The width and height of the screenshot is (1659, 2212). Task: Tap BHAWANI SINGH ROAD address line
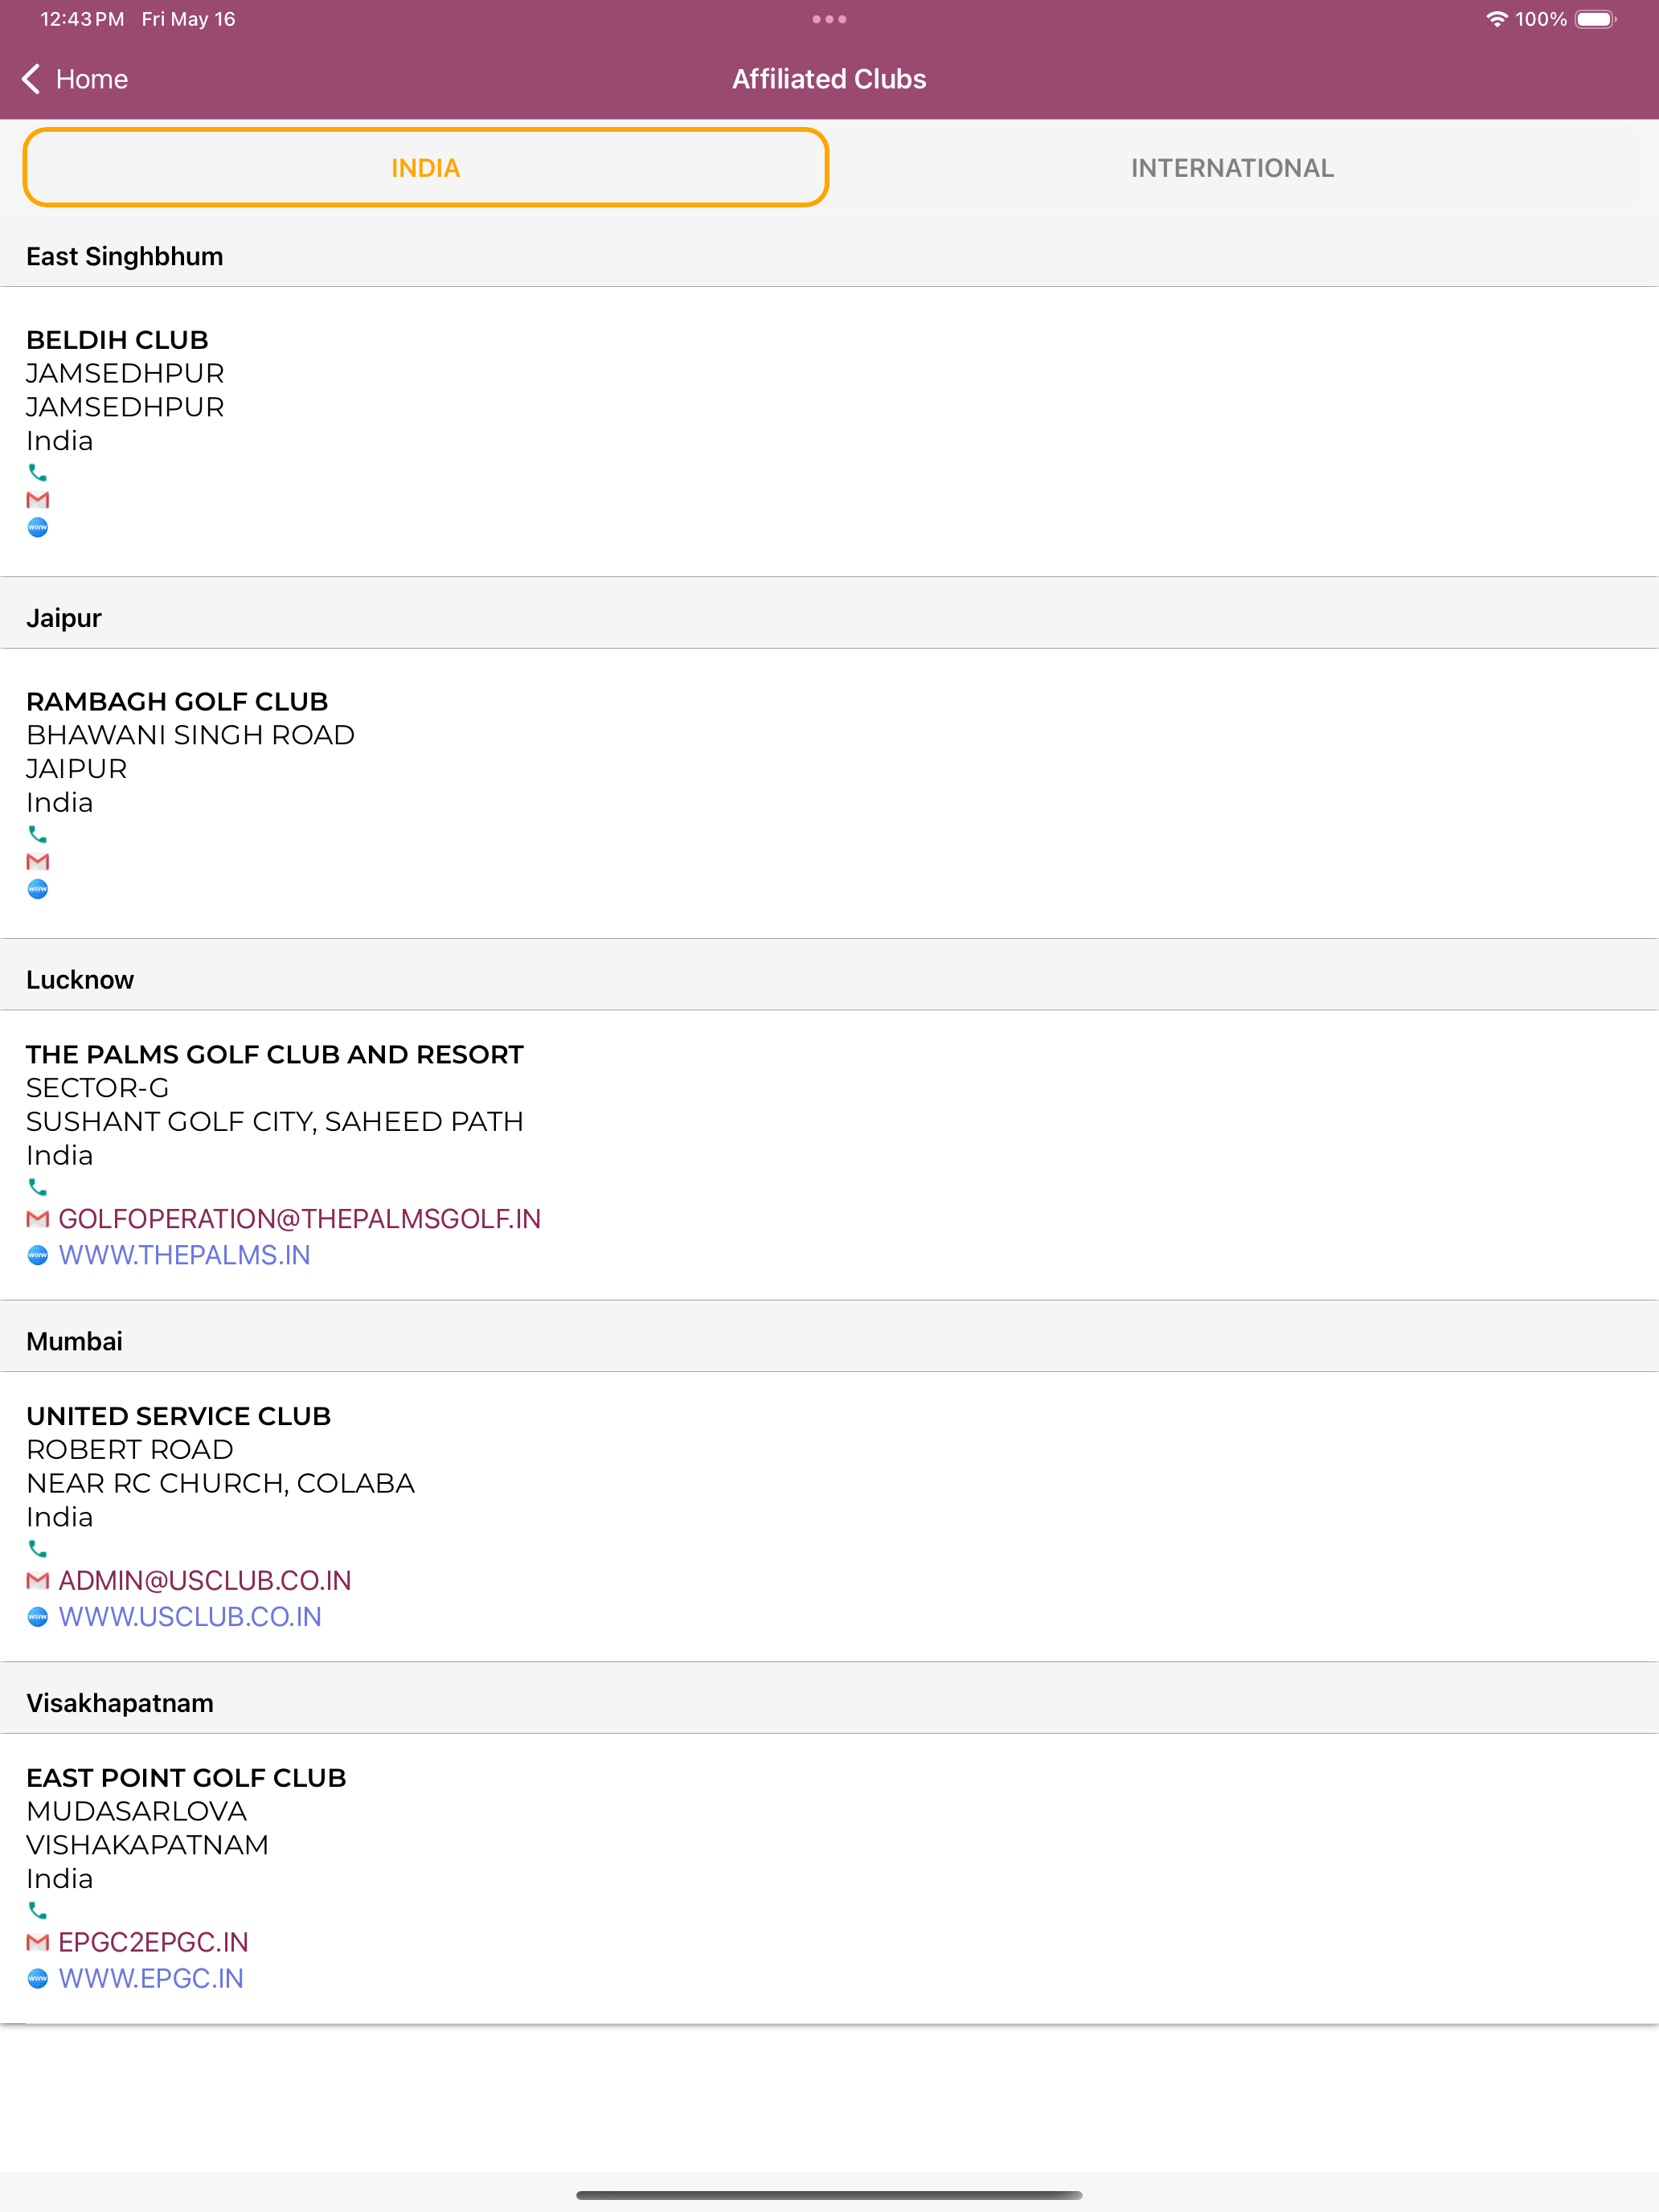tap(190, 735)
